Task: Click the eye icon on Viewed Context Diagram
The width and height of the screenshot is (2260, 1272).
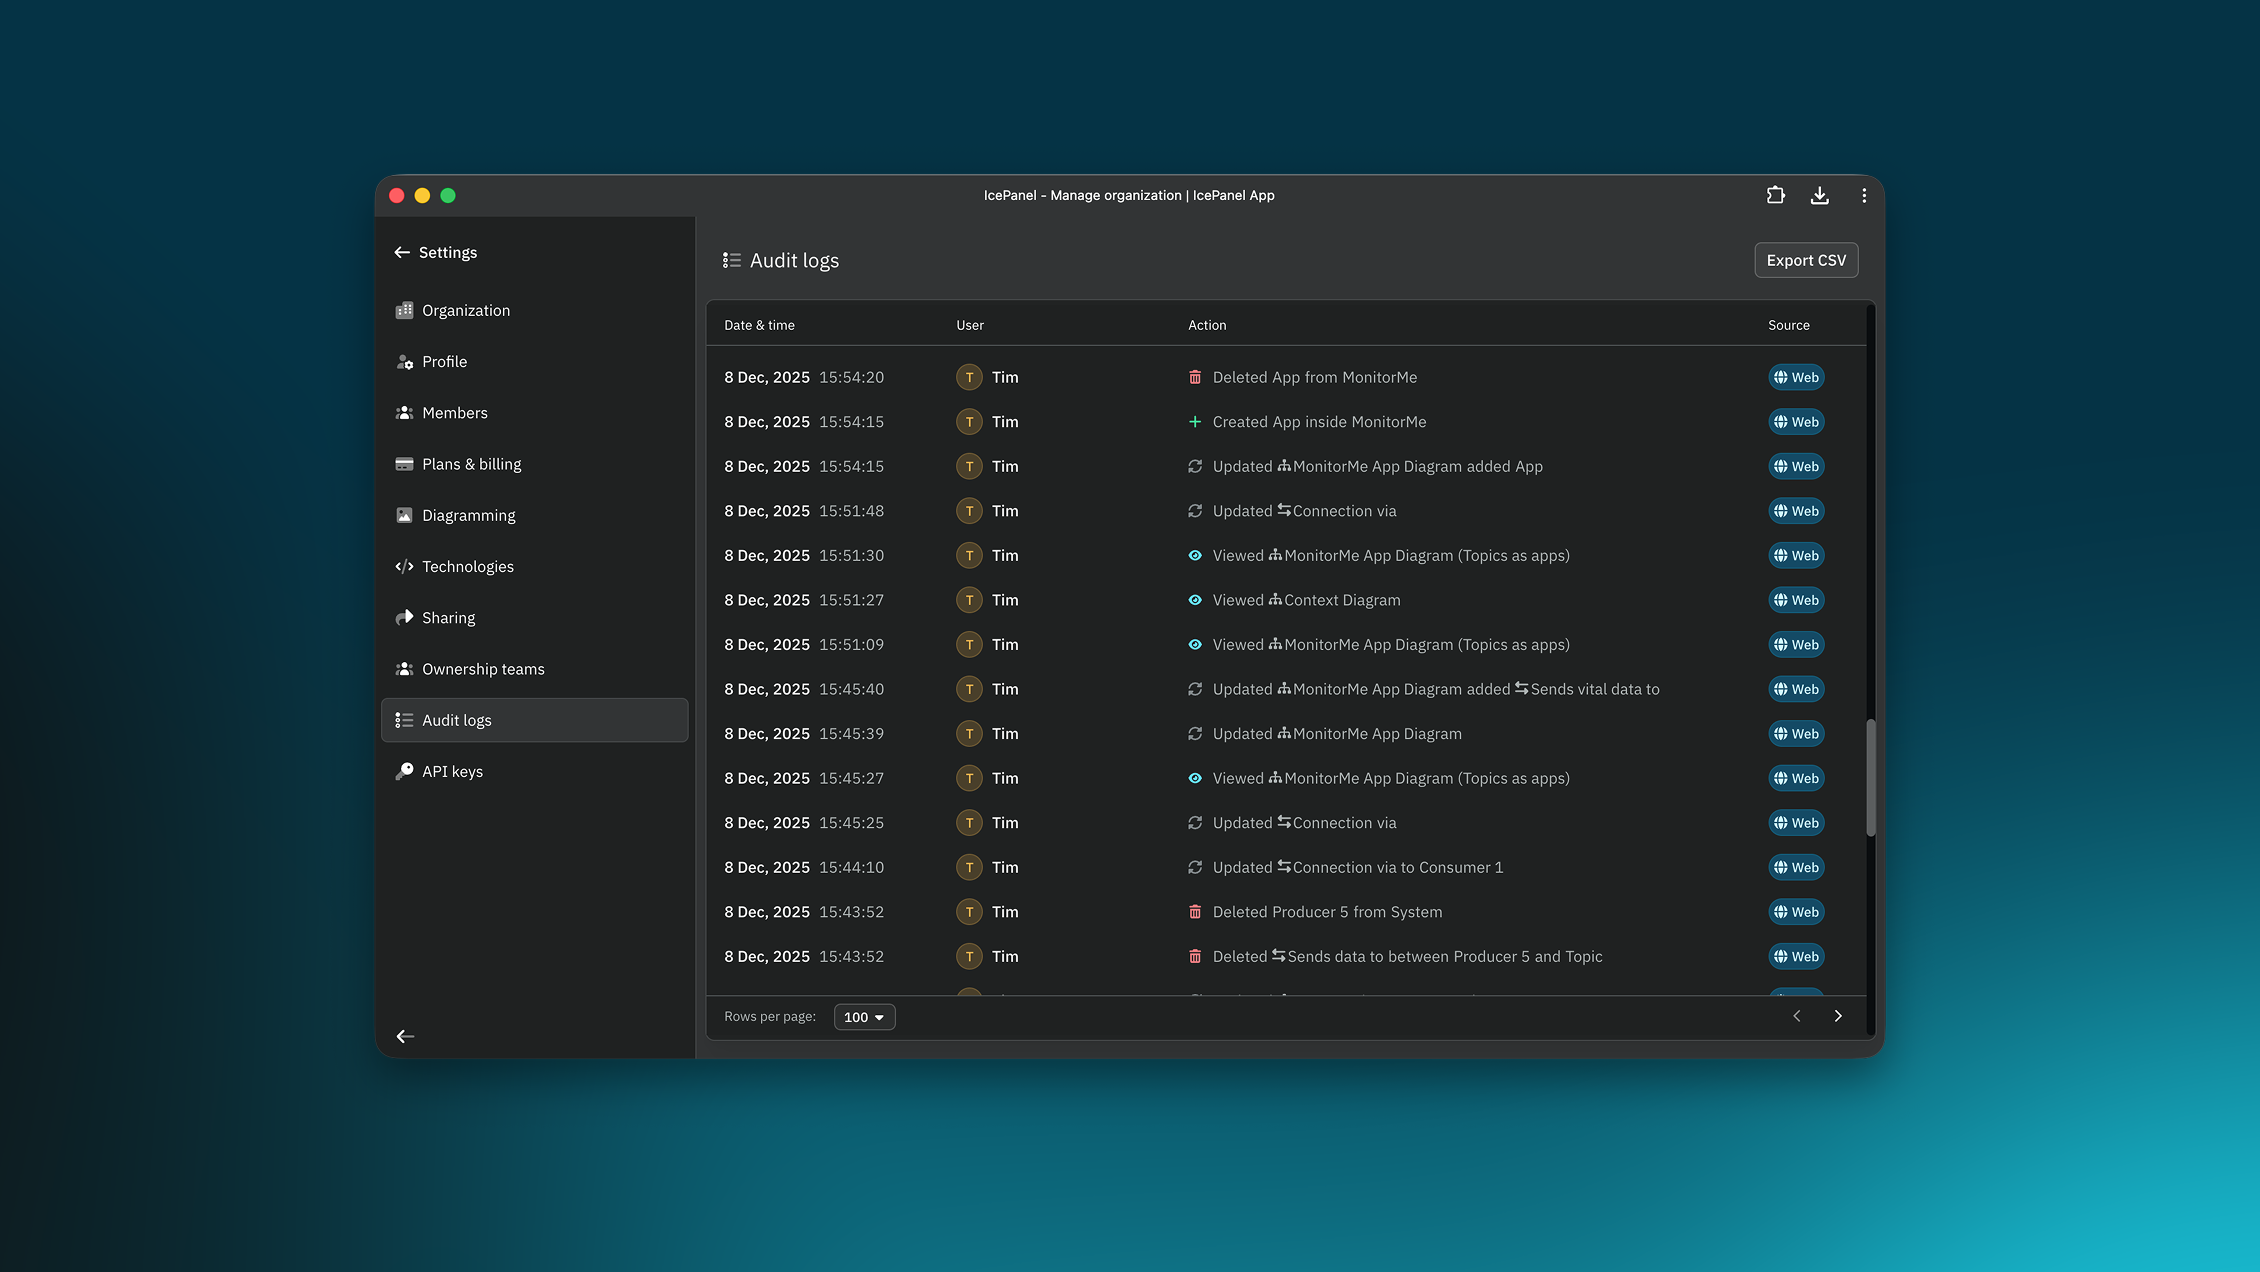Action: point(1194,600)
